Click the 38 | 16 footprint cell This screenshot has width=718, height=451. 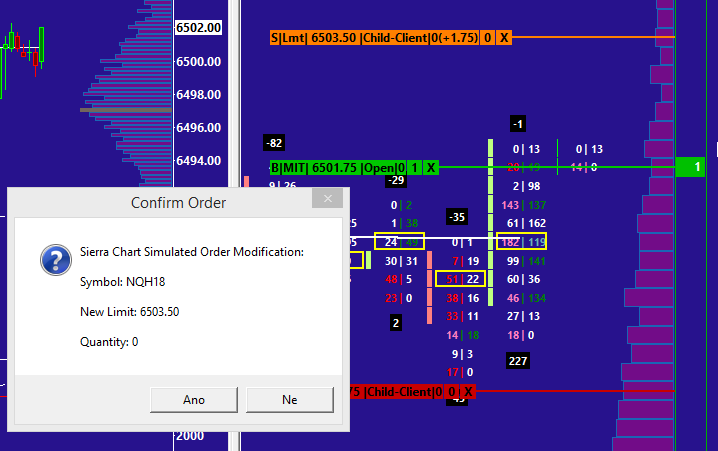pyautogui.click(x=462, y=298)
